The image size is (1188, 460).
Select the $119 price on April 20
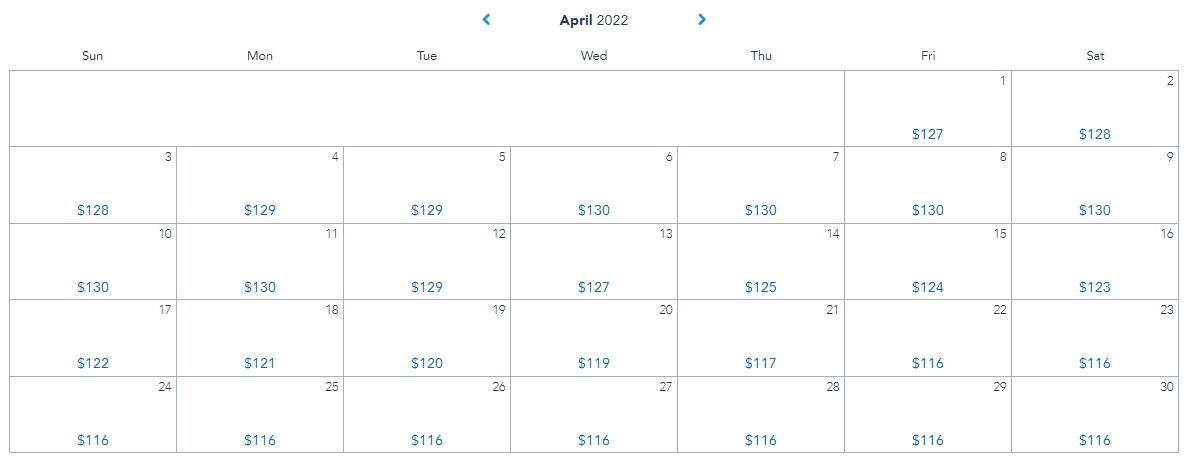[594, 363]
